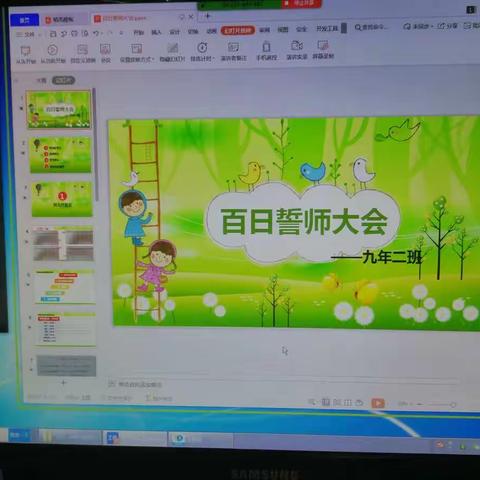Click the Hide Slide icon
This screenshot has width=480, height=480.
(x=172, y=49)
